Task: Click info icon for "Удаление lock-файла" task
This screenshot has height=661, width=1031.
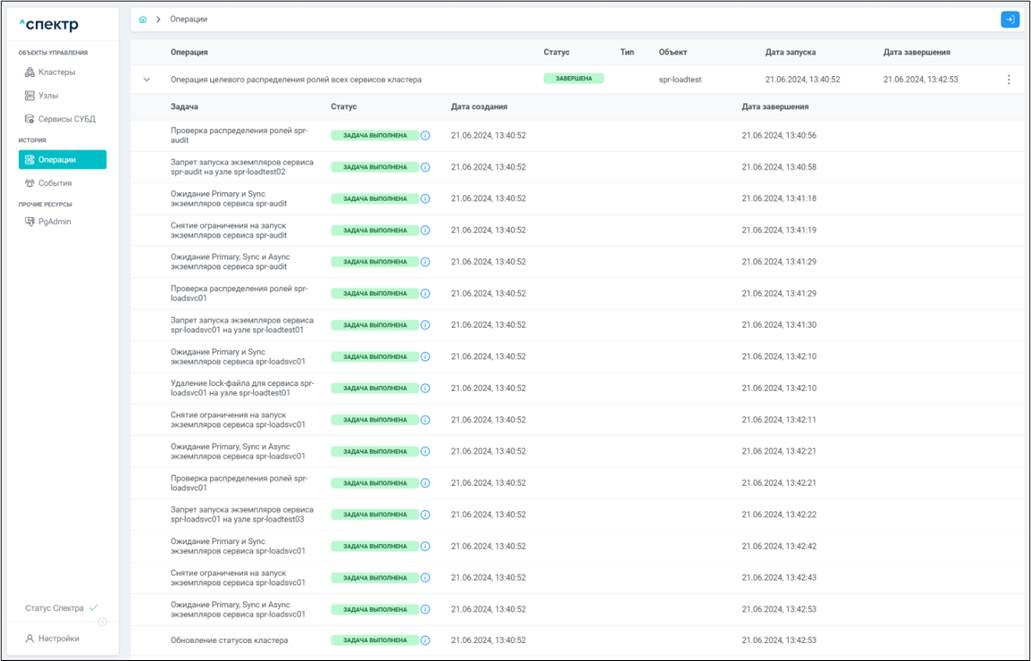Action: click(425, 388)
